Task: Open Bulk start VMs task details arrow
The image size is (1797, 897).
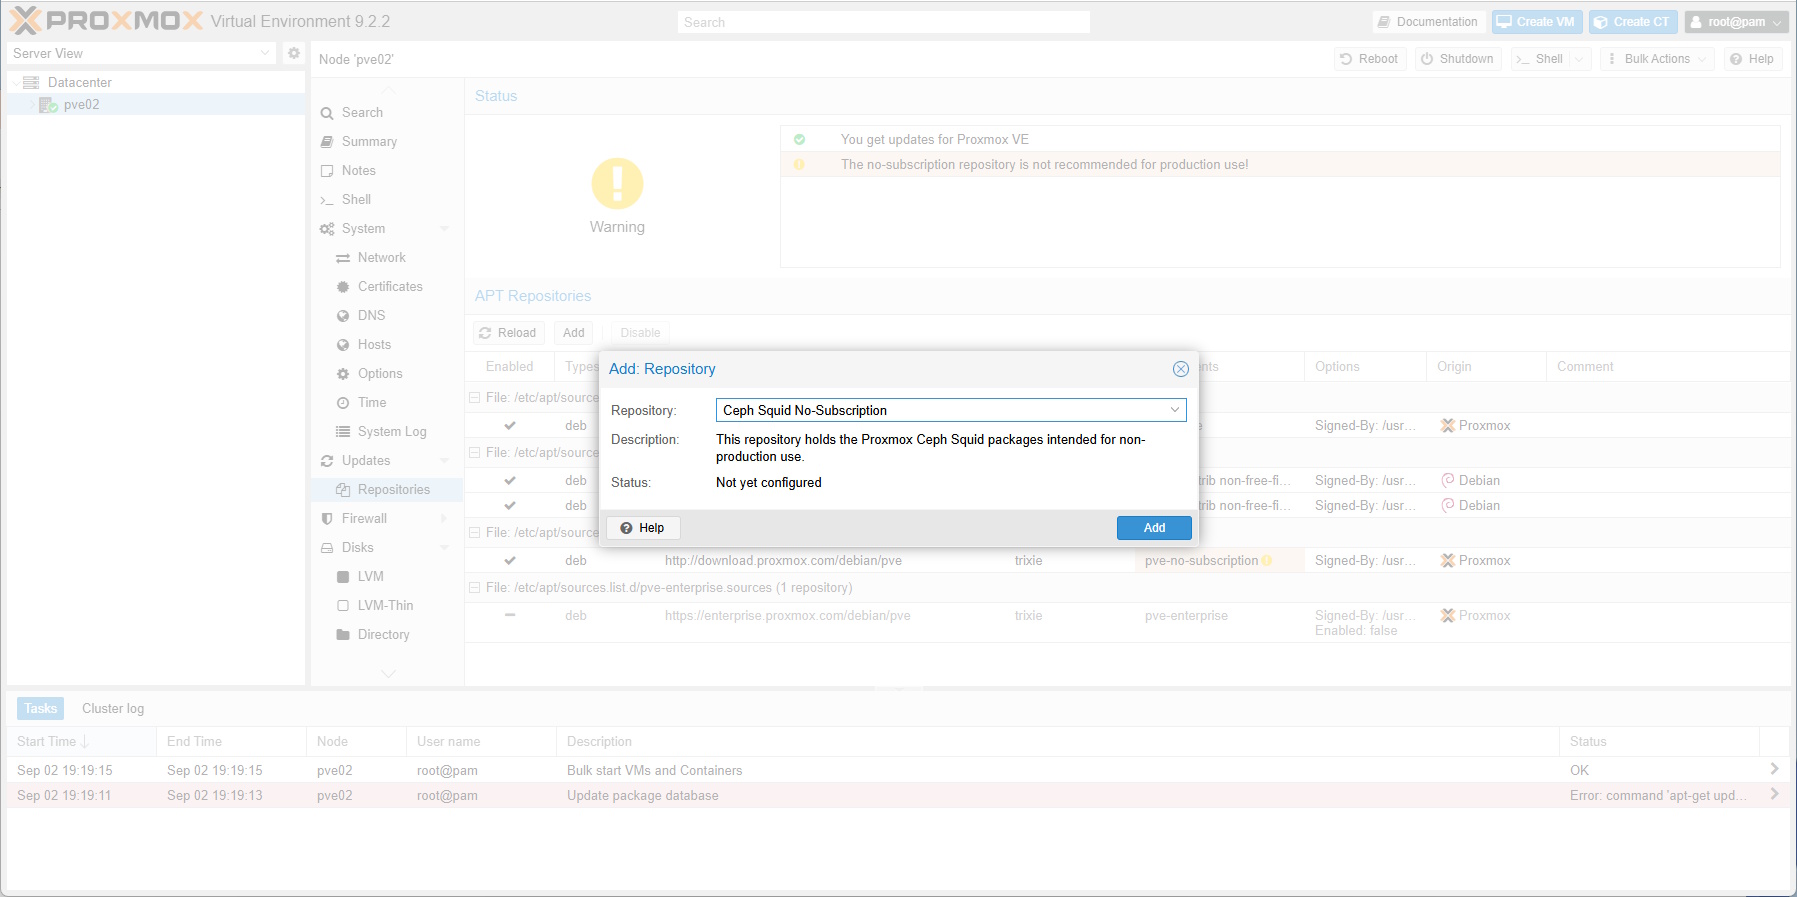Action: (1774, 770)
